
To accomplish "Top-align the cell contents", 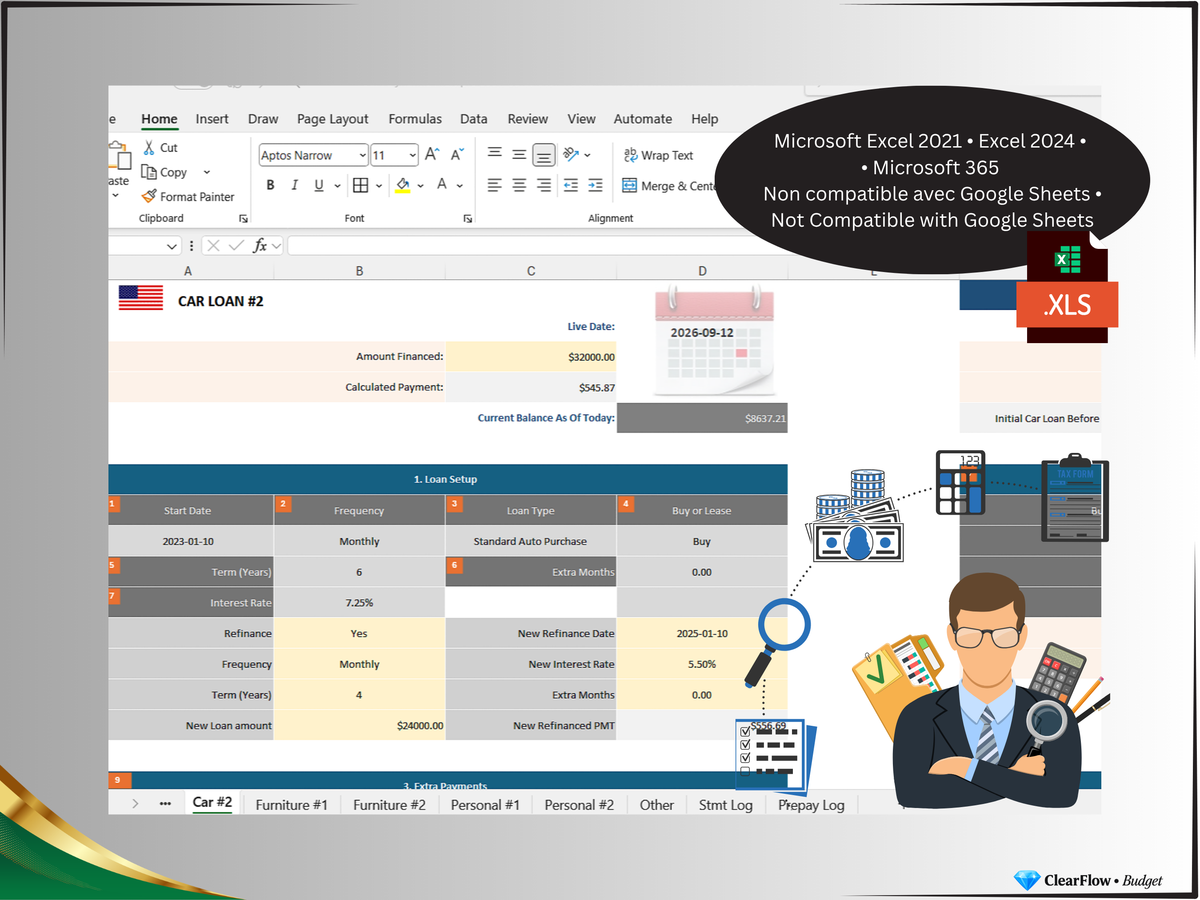I will [x=494, y=154].
